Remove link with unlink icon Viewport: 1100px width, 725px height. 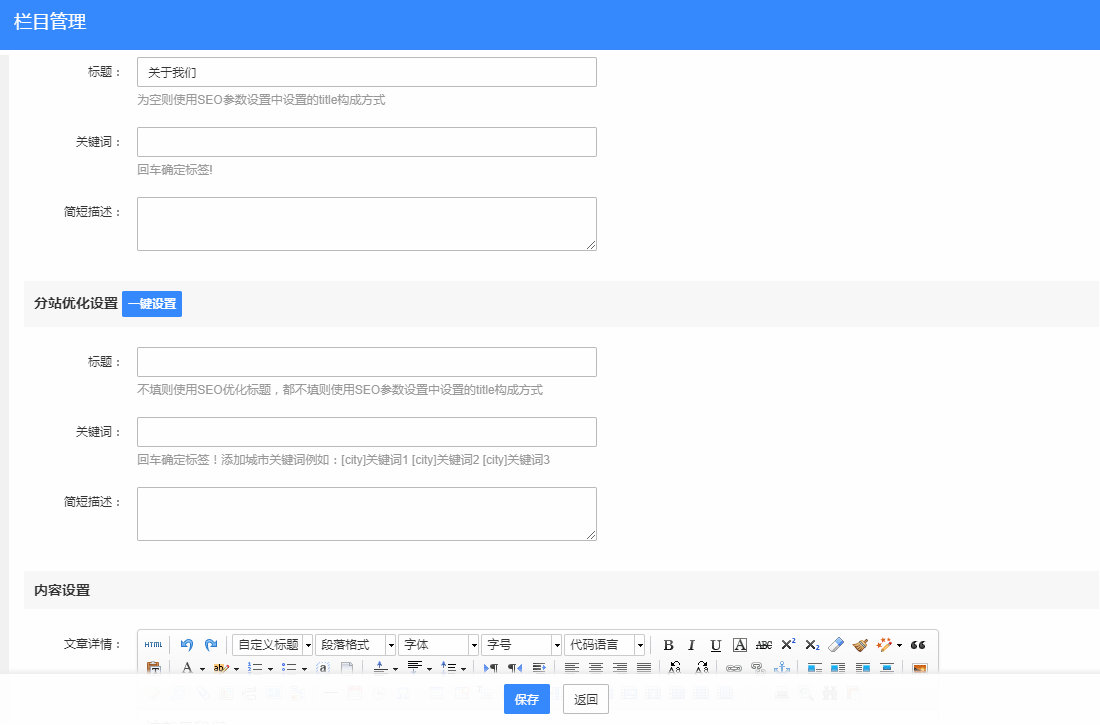[758, 667]
